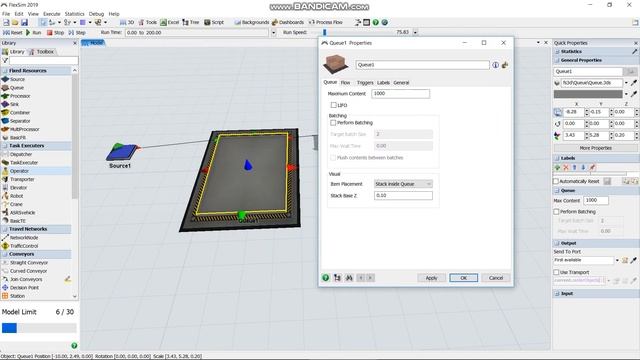640x360 pixels.
Task: Open the Statistics menu
Action: pos(74,14)
